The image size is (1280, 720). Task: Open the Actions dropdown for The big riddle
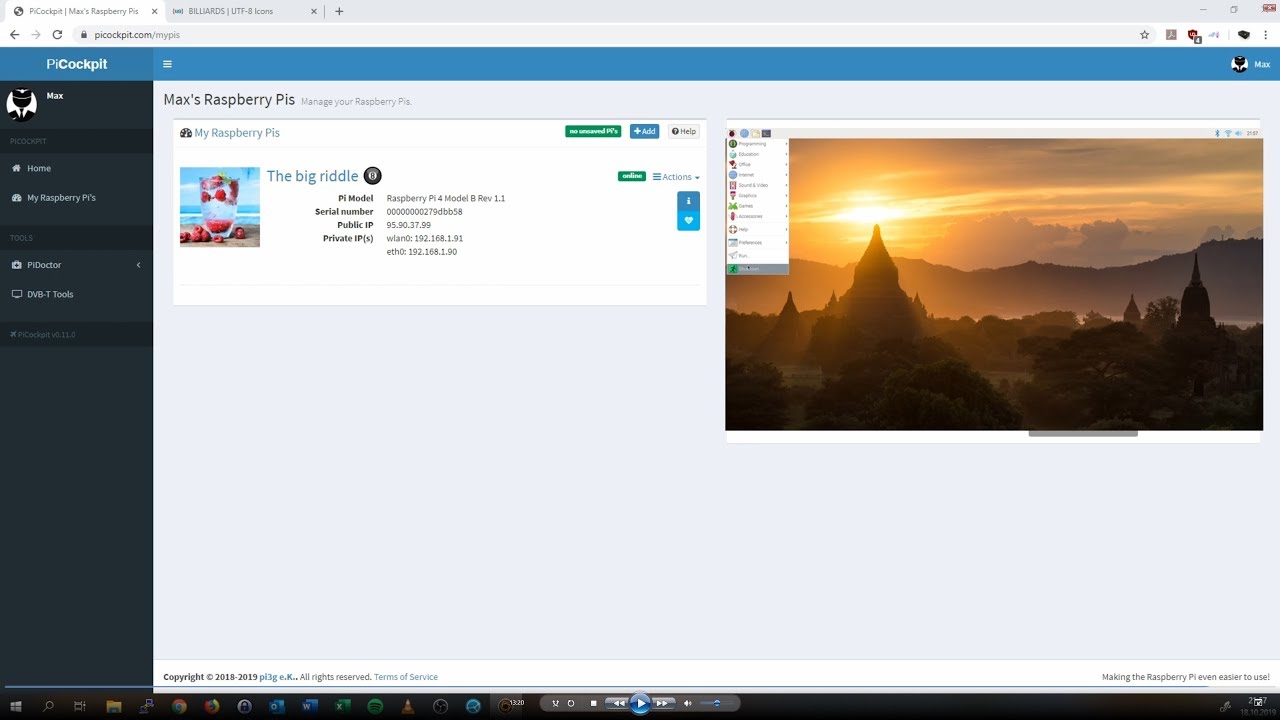[x=676, y=177]
